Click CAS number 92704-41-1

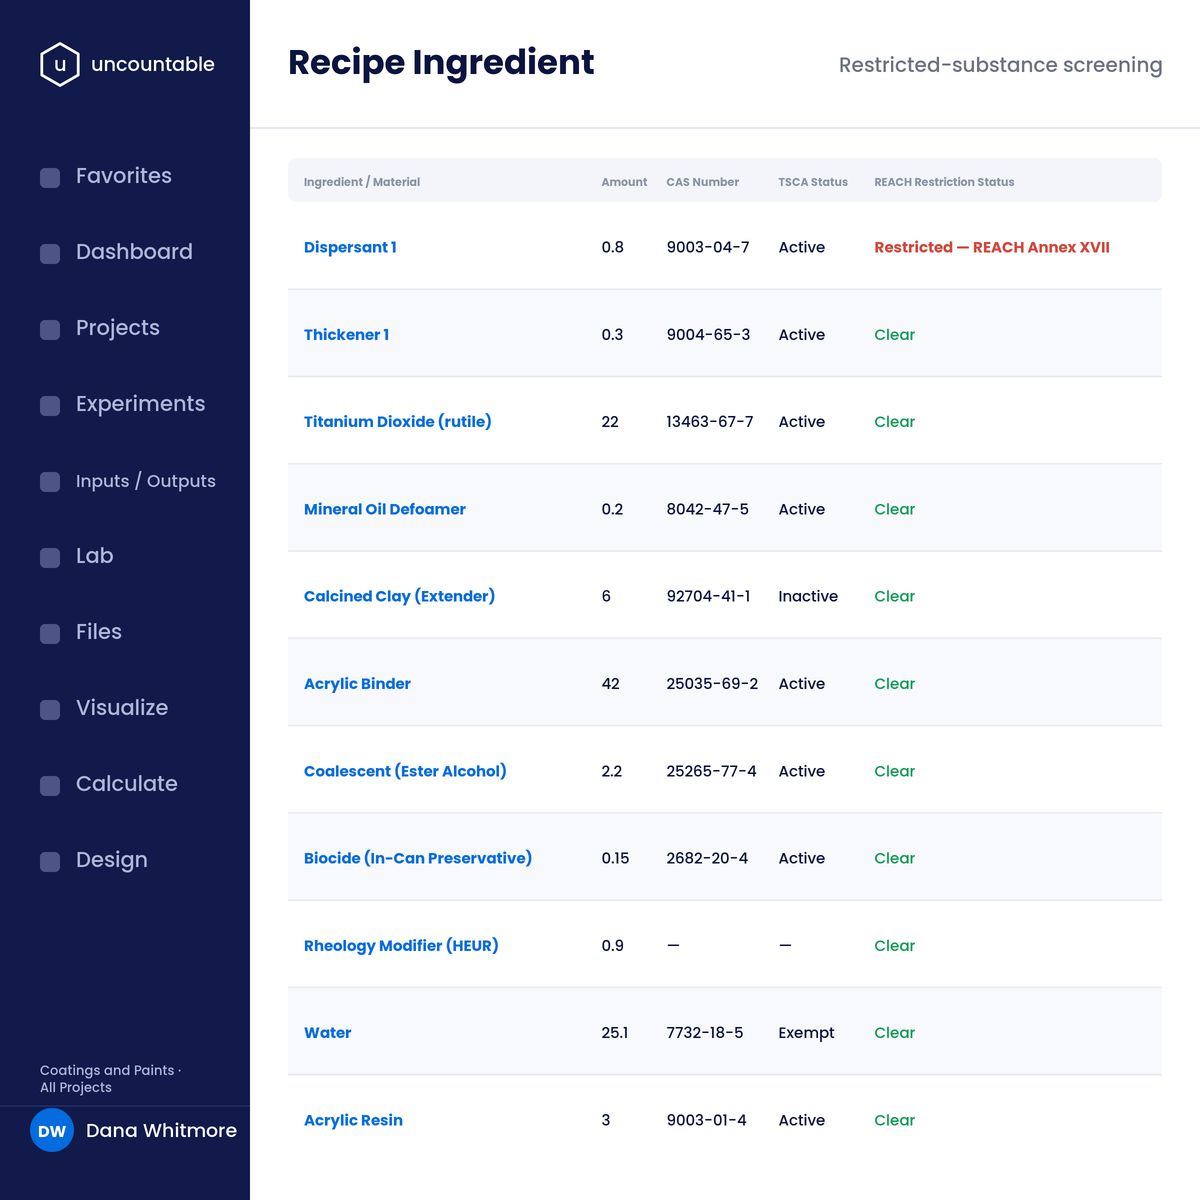[x=709, y=596]
